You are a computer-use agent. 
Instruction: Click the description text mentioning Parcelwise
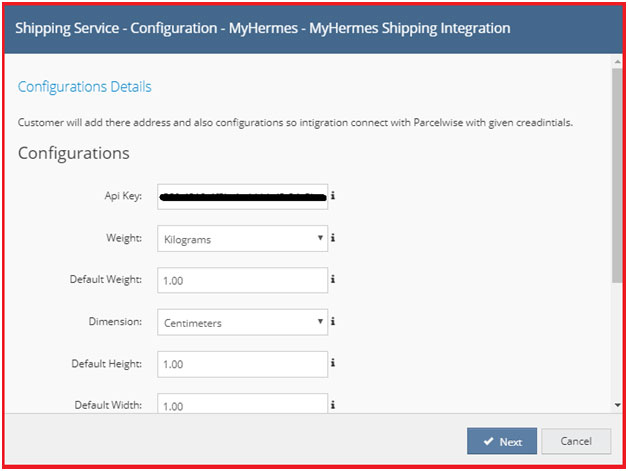click(295, 123)
